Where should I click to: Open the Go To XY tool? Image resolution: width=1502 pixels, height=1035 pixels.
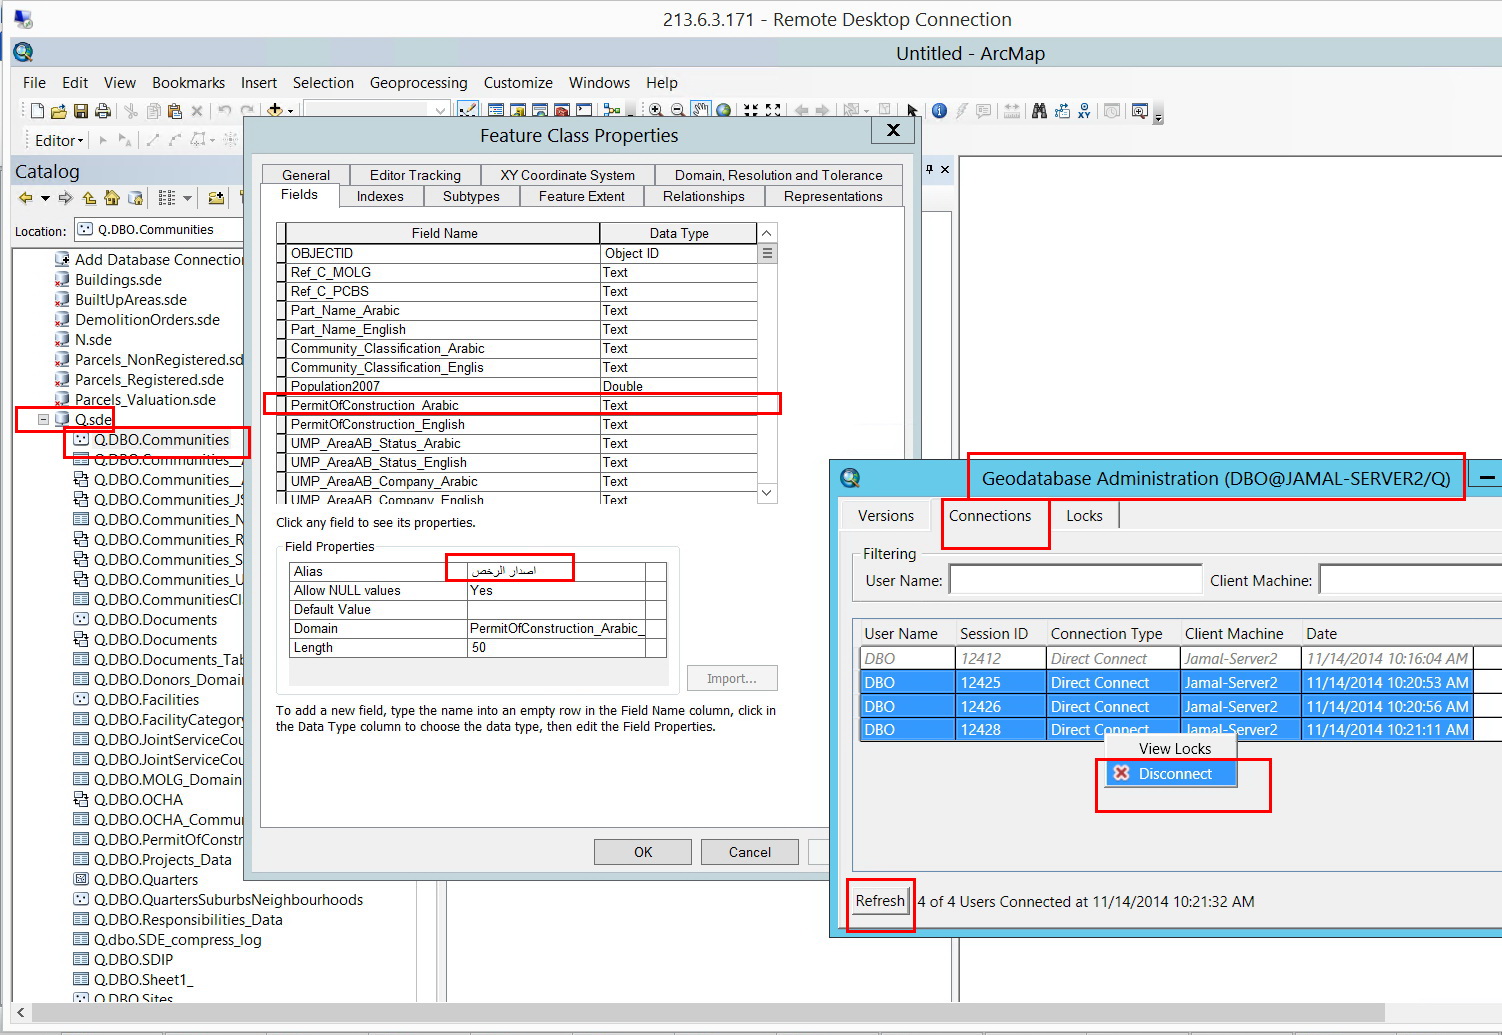point(1084,111)
